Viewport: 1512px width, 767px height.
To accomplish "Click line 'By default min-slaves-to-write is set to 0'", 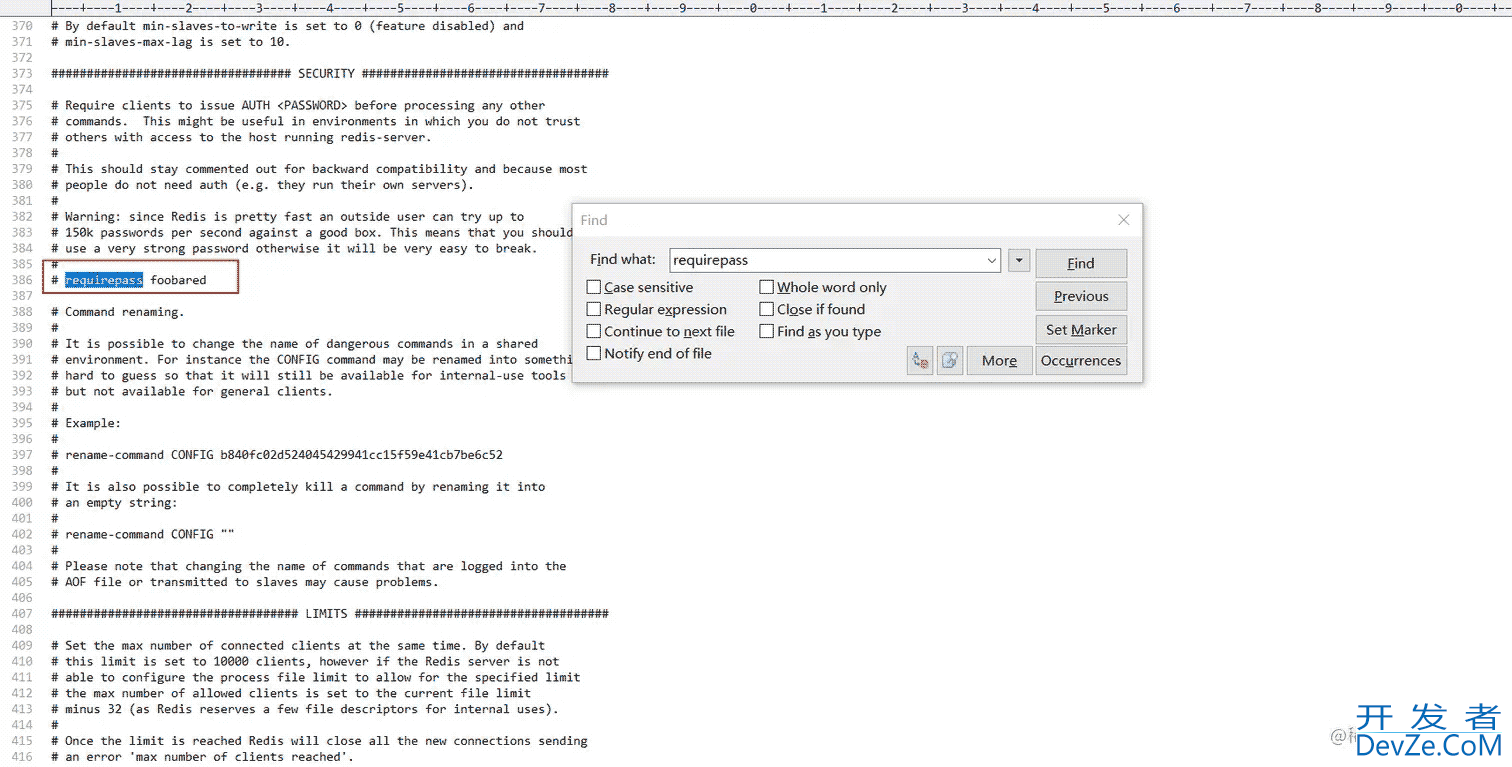I will click(x=287, y=26).
